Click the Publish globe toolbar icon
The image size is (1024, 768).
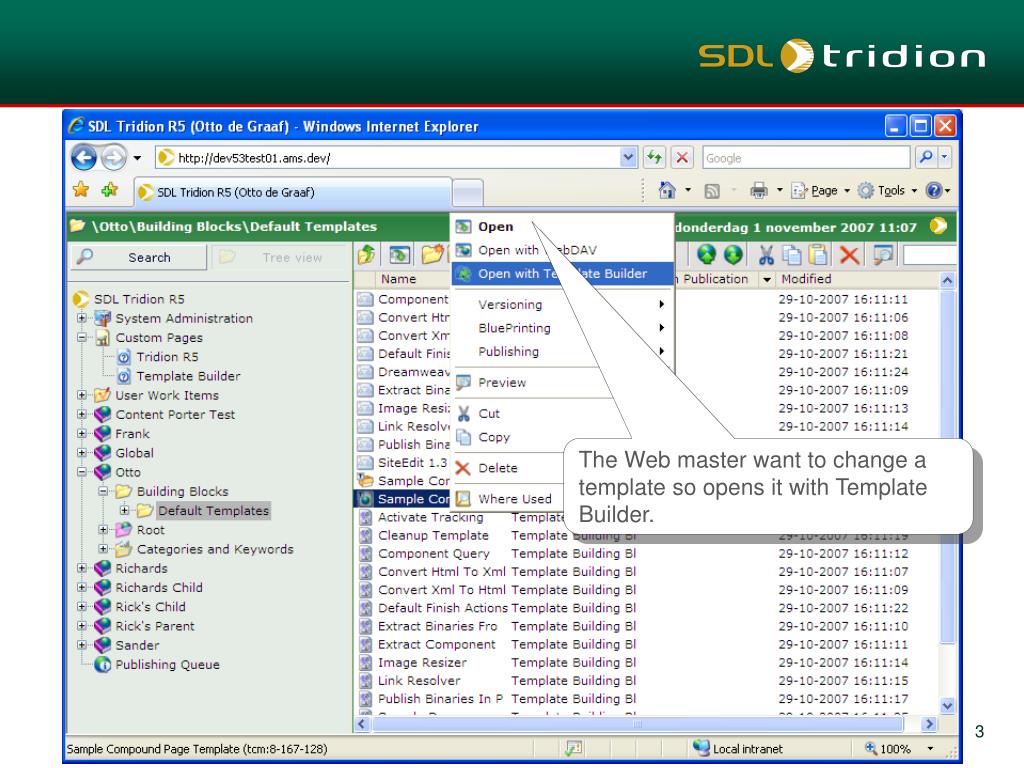[x=706, y=255]
